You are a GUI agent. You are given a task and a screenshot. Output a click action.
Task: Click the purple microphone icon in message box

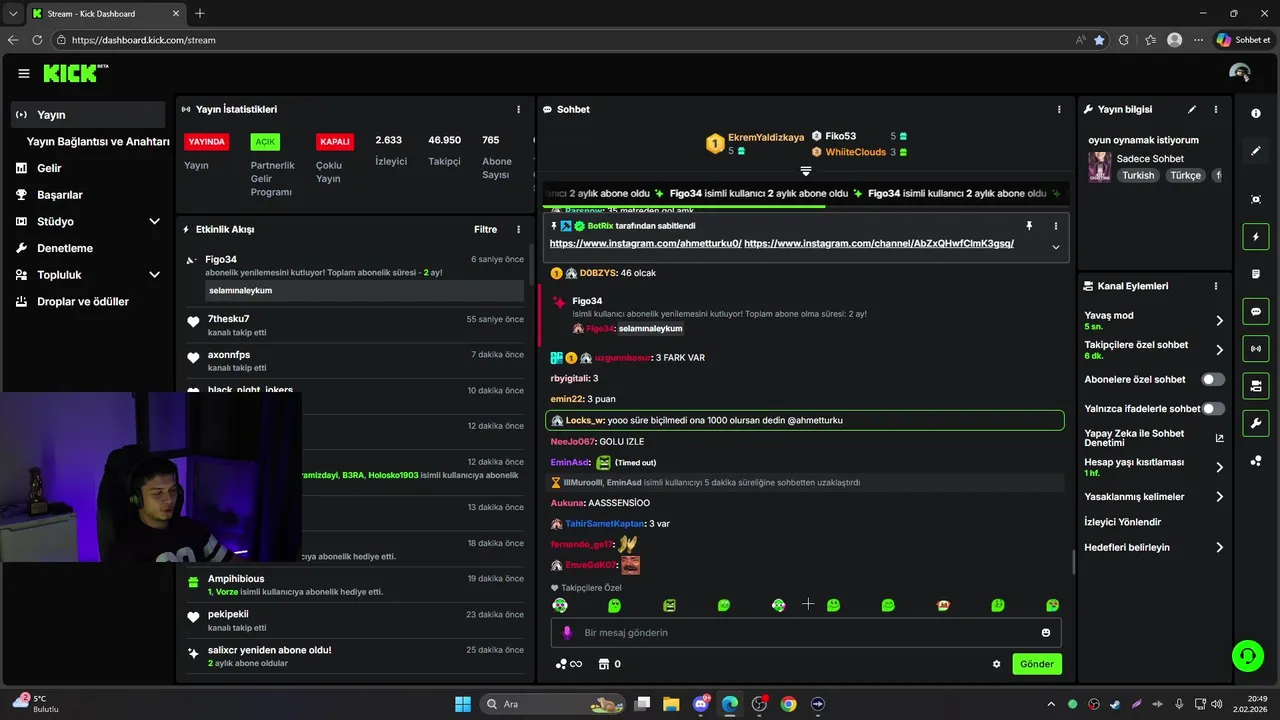pos(567,633)
